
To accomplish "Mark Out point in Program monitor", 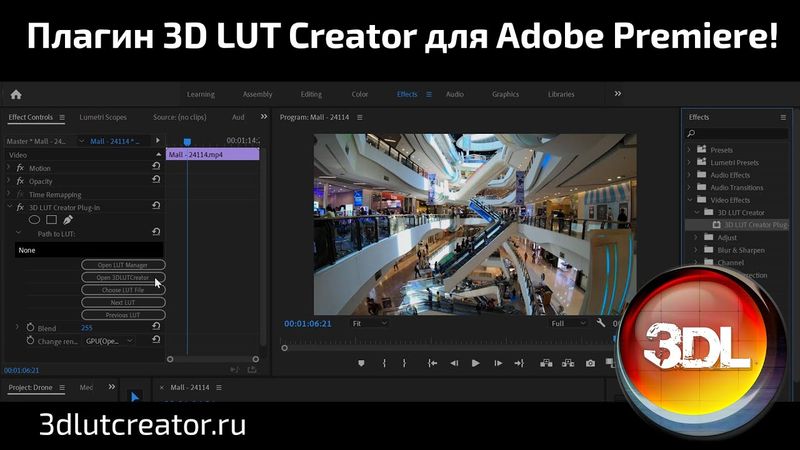I will pos(404,363).
